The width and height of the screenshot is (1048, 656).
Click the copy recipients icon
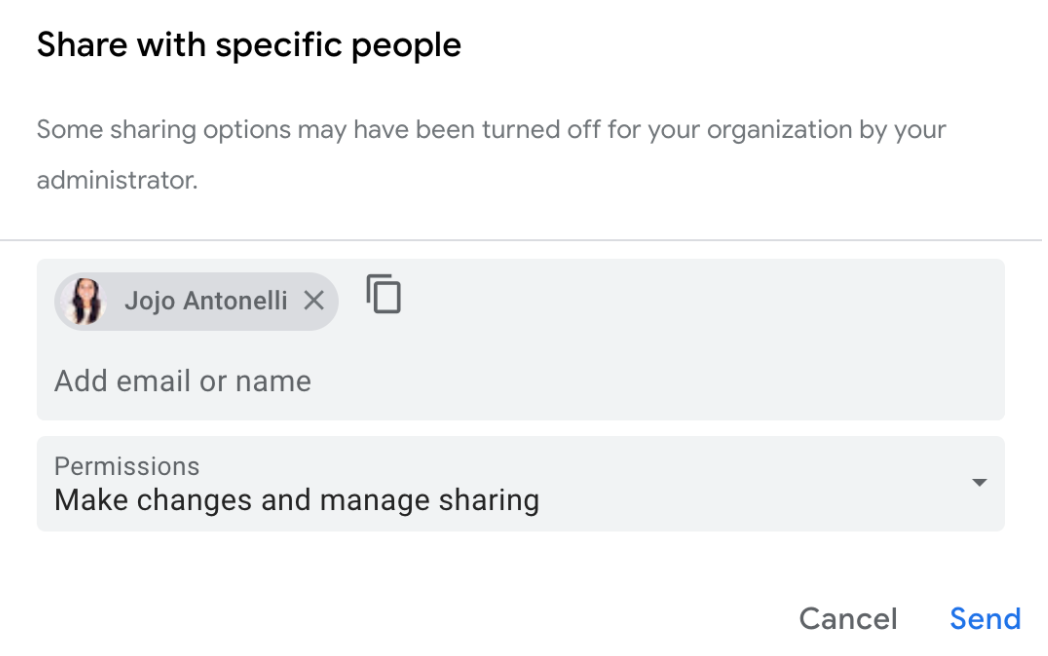coord(383,295)
